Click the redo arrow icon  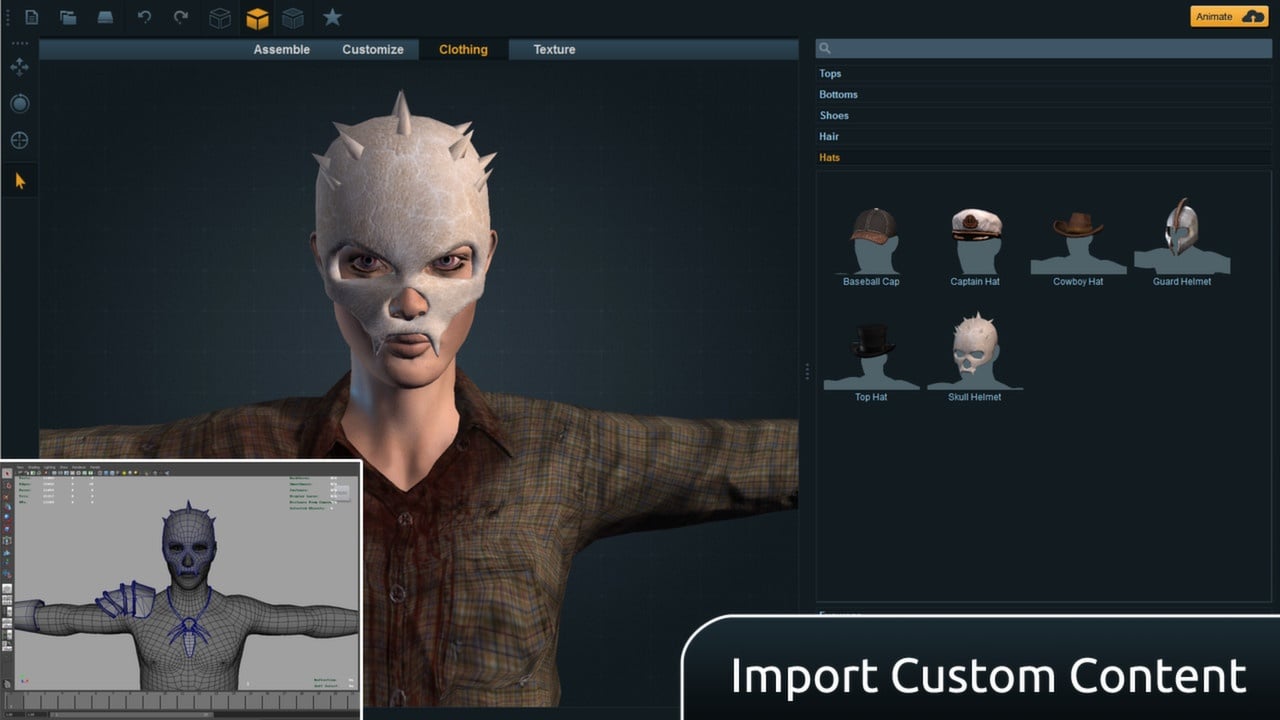[181, 17]
